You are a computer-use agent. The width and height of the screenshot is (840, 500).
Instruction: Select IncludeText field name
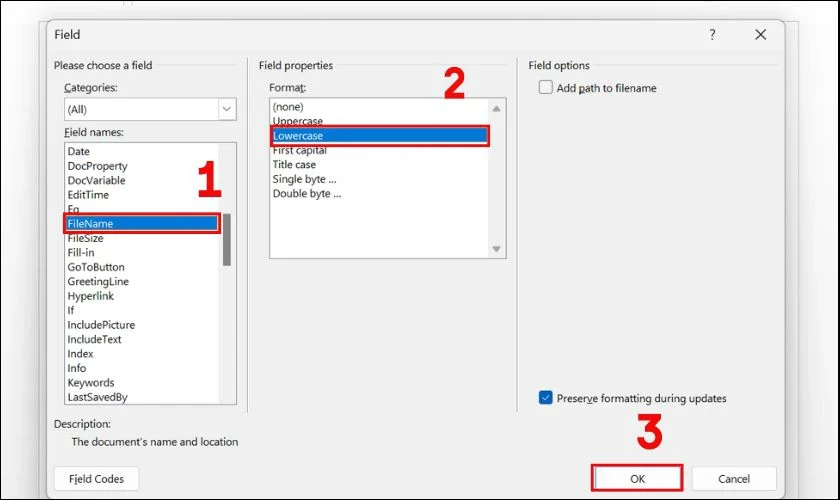coord(141,340)
